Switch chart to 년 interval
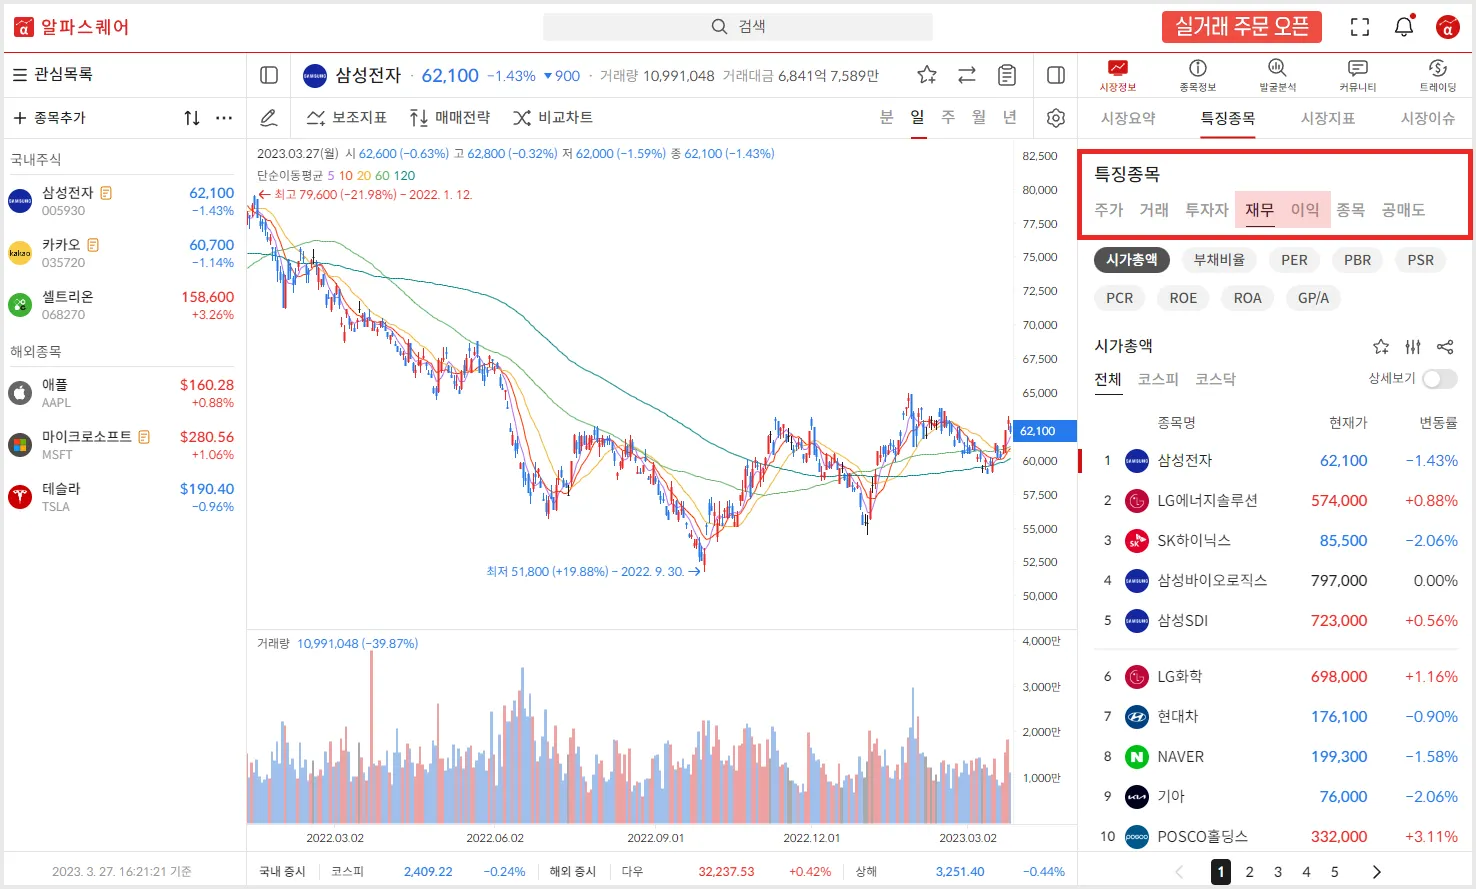This screenshot has width=1476, height=889. tap(1010, 118)
